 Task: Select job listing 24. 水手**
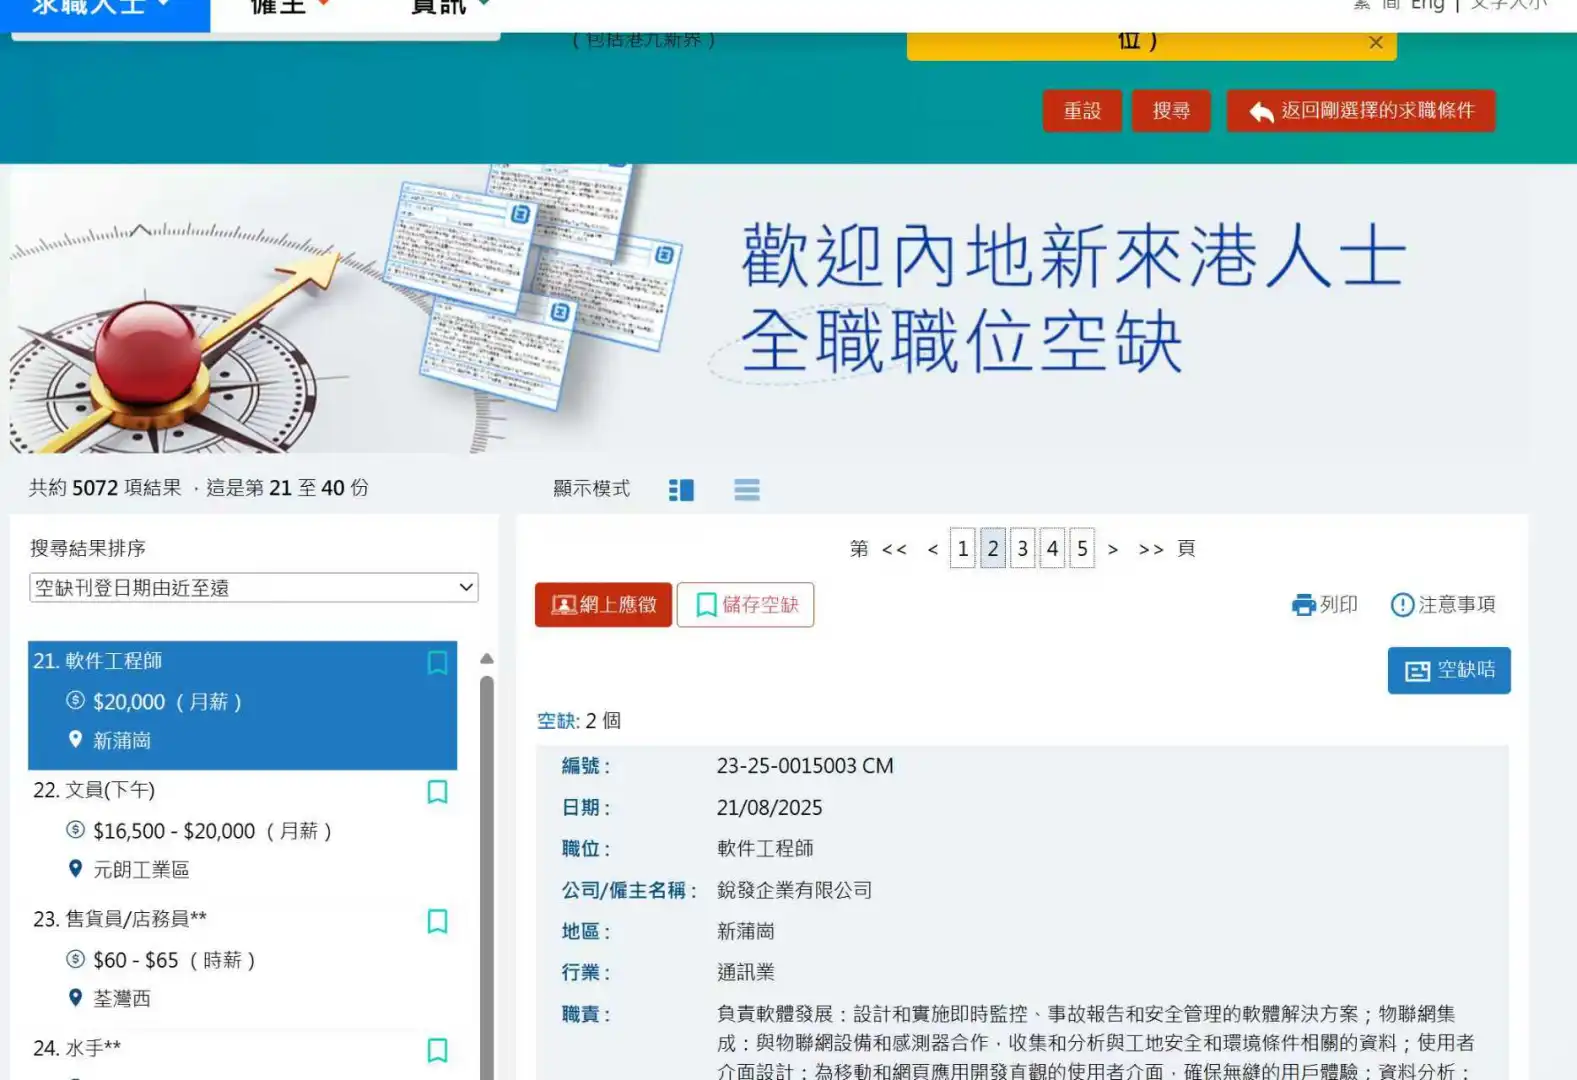[242, 1054]
